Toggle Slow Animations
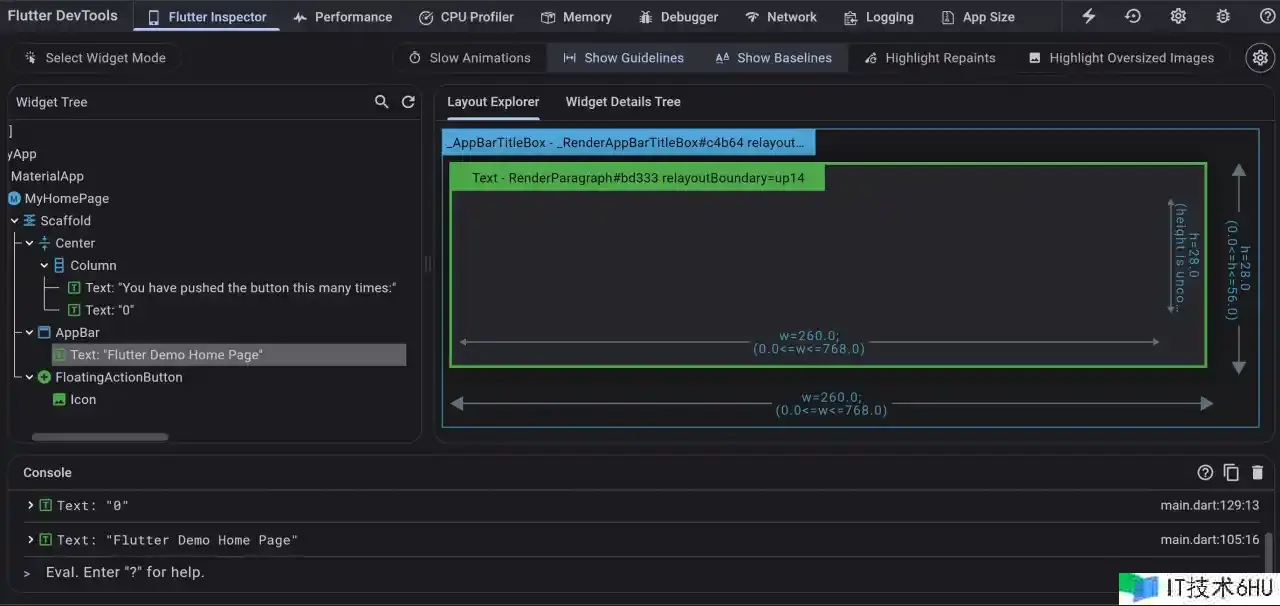Viewport: 1280px width, 606px height. point(469,58)
